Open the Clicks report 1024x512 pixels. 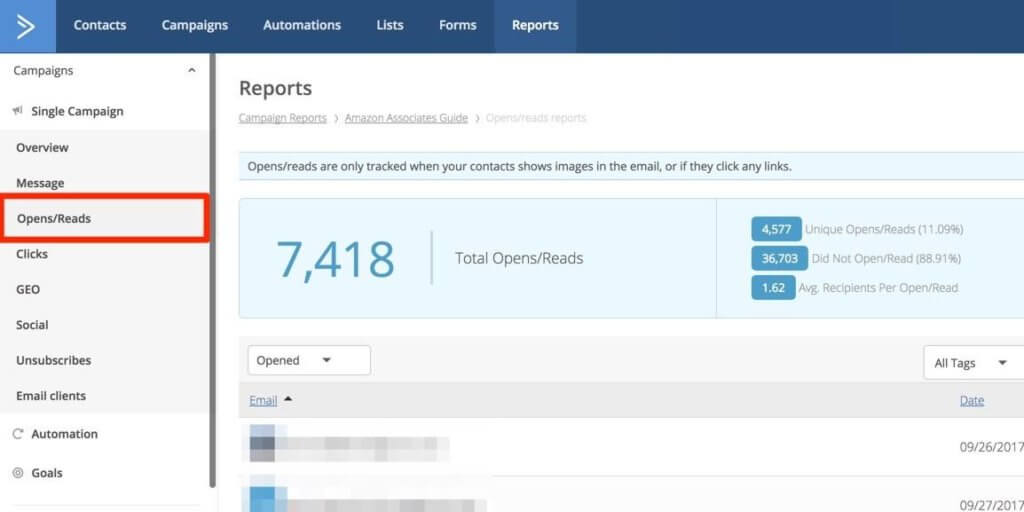32,254
